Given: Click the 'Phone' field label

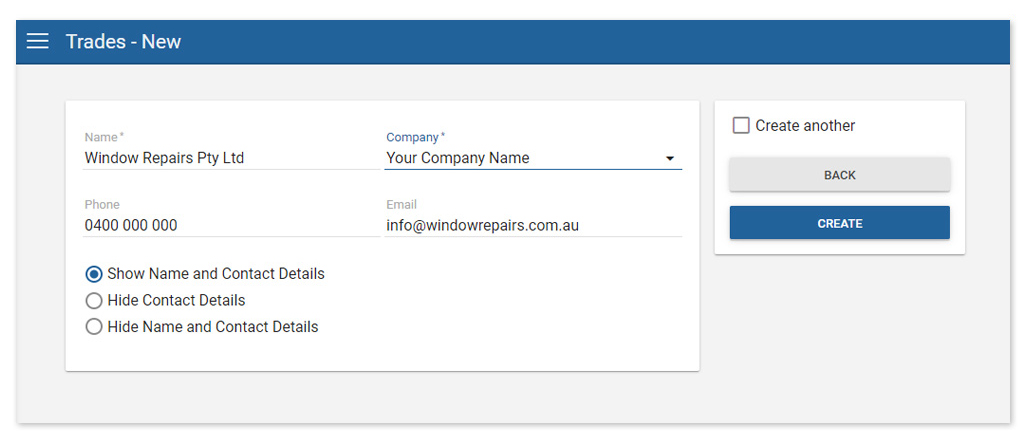Looking at the screenshot, I should point(102,205).
